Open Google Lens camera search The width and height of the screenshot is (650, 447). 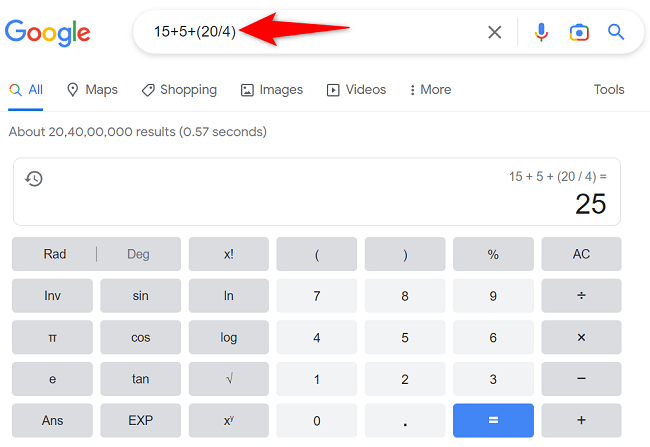579,32
